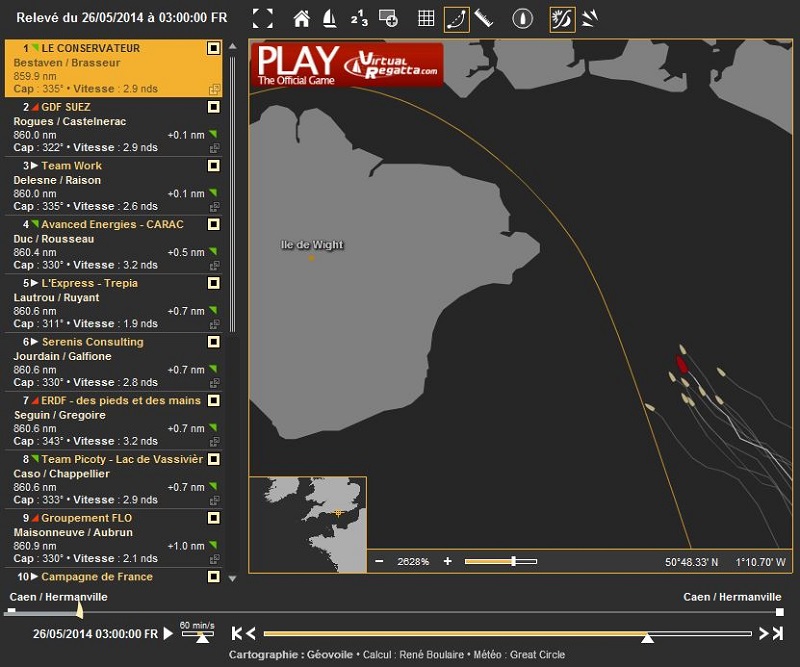Select Team Picoty - Lac de Vassivière name
The width and height of the screenshot is (800, 667).
[x=122, y=459]
